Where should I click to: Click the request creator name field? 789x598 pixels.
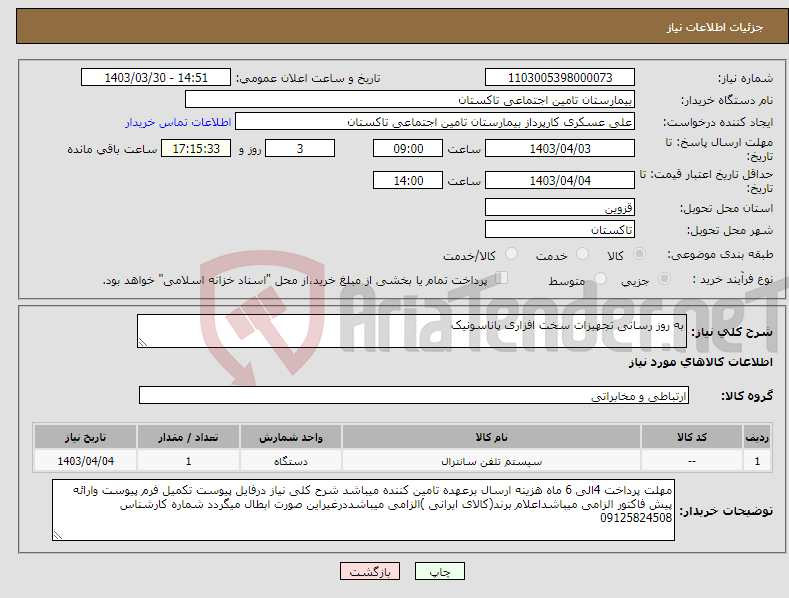[435, 121]
